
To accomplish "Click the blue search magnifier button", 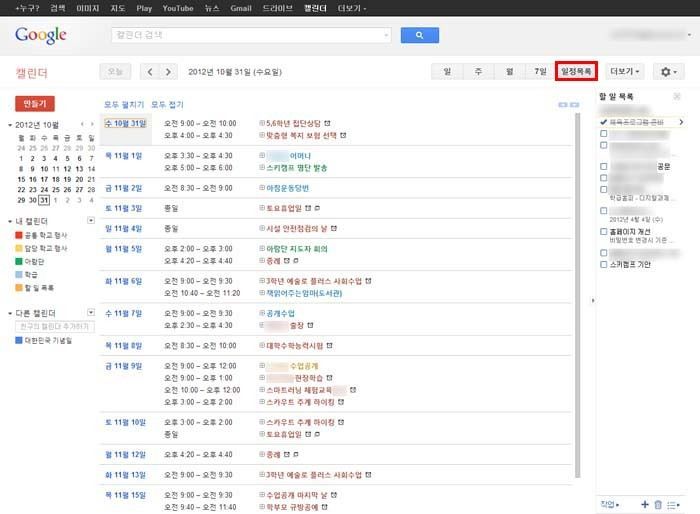I will [x=419, y=35].
